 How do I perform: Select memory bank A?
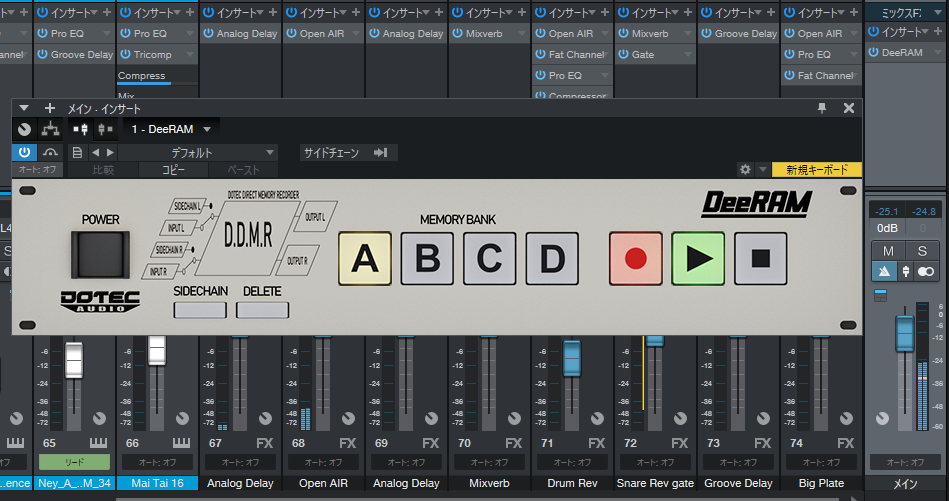click(365, 258)
